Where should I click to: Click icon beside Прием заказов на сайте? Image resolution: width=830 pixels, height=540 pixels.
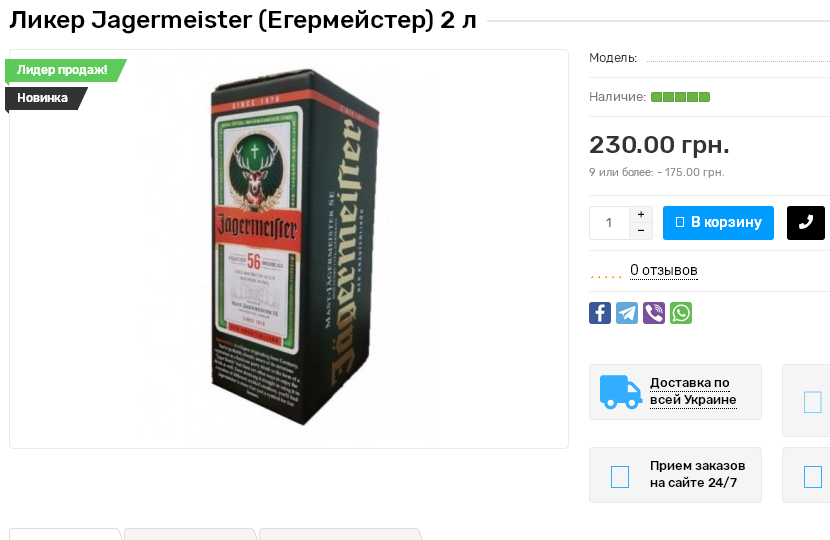[620, 476]
